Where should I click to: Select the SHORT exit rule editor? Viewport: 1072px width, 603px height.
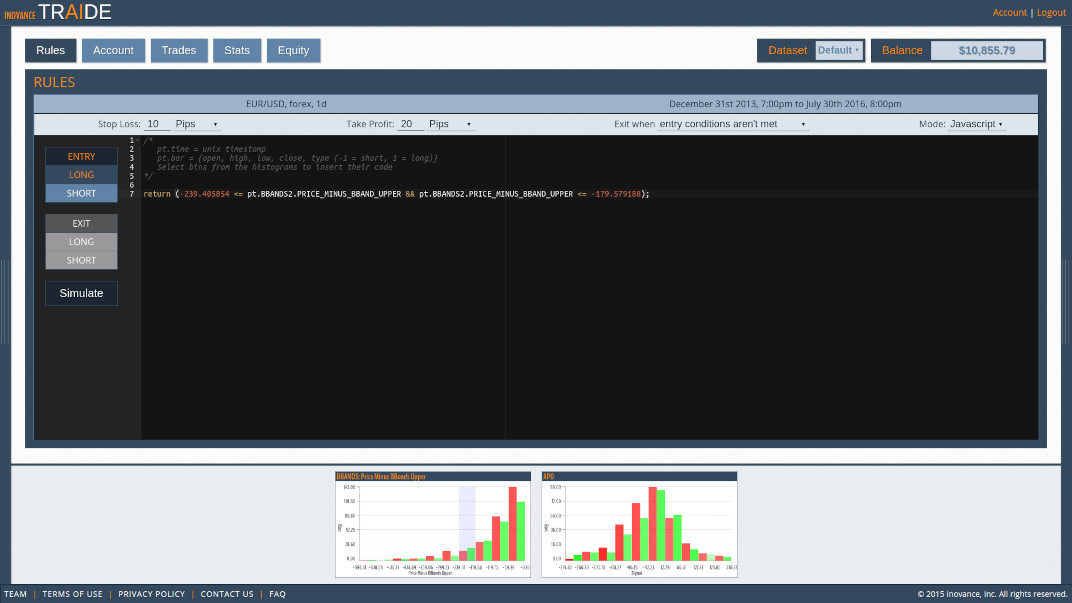click(x=81, y=260)
